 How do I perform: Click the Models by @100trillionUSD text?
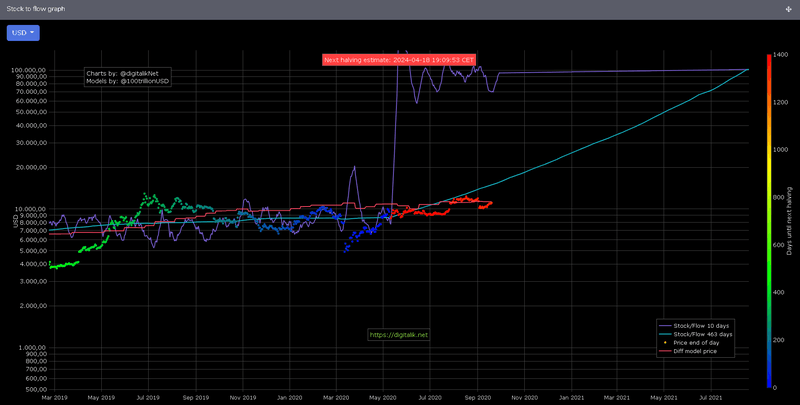point(127,82)
